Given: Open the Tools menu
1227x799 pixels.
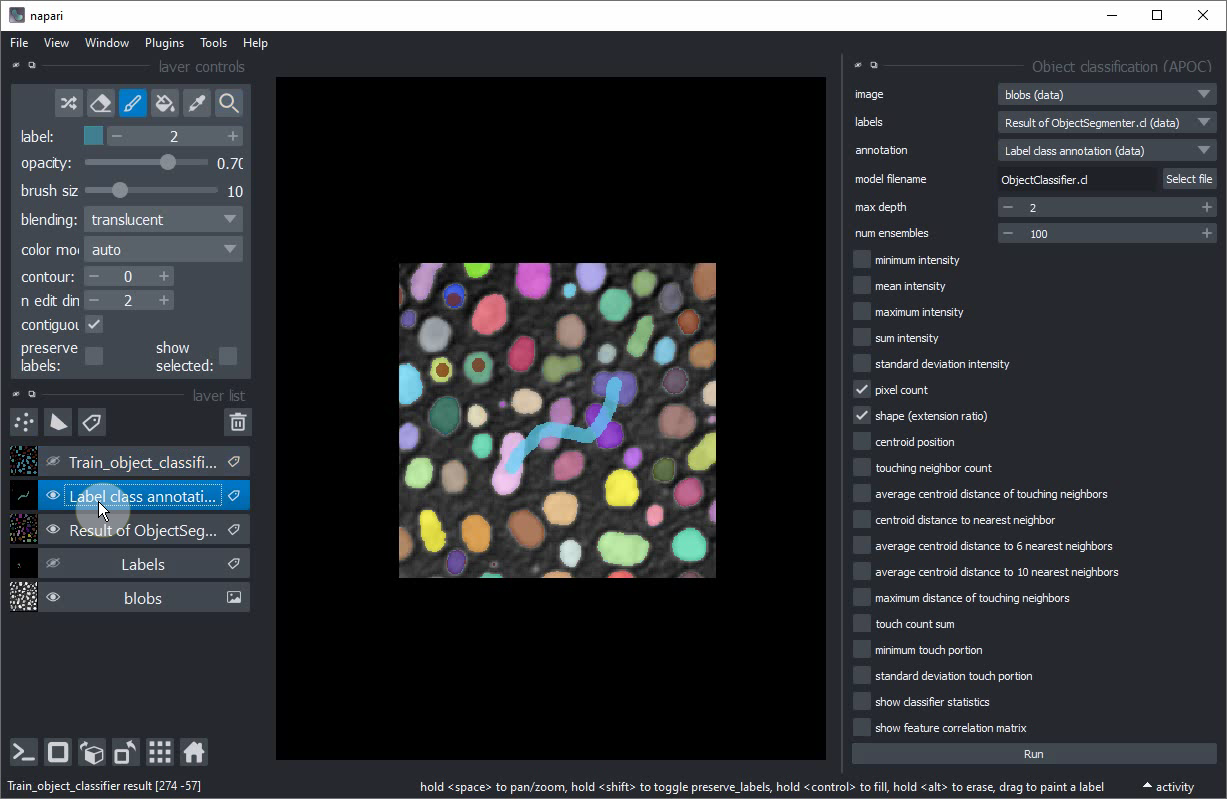Looking at the screenshot, I should click(x=213, y=43).
